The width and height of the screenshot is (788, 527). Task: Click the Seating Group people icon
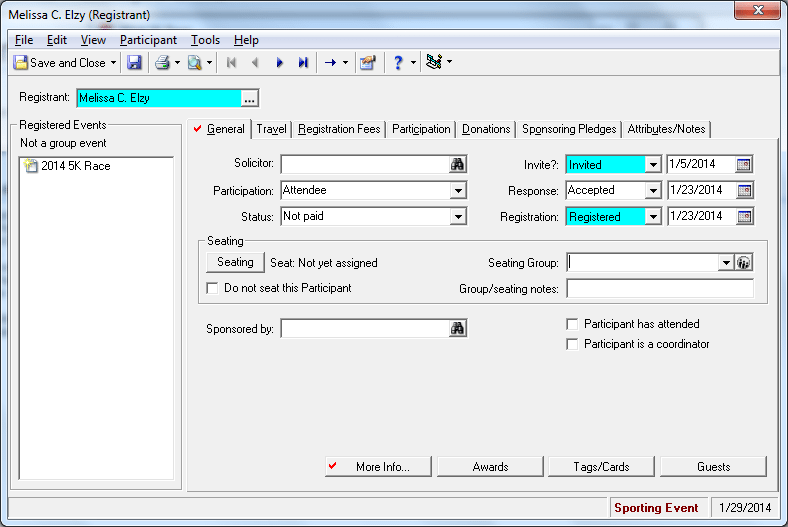pos(744,263)
